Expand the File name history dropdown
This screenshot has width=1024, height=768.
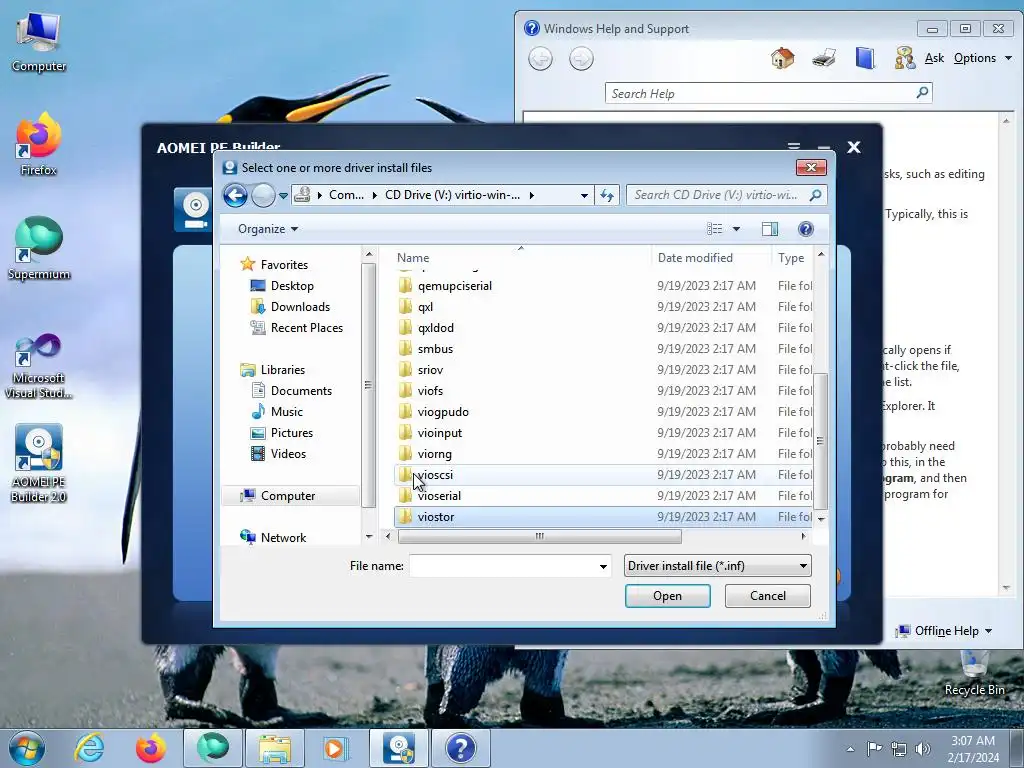(603, 566)
